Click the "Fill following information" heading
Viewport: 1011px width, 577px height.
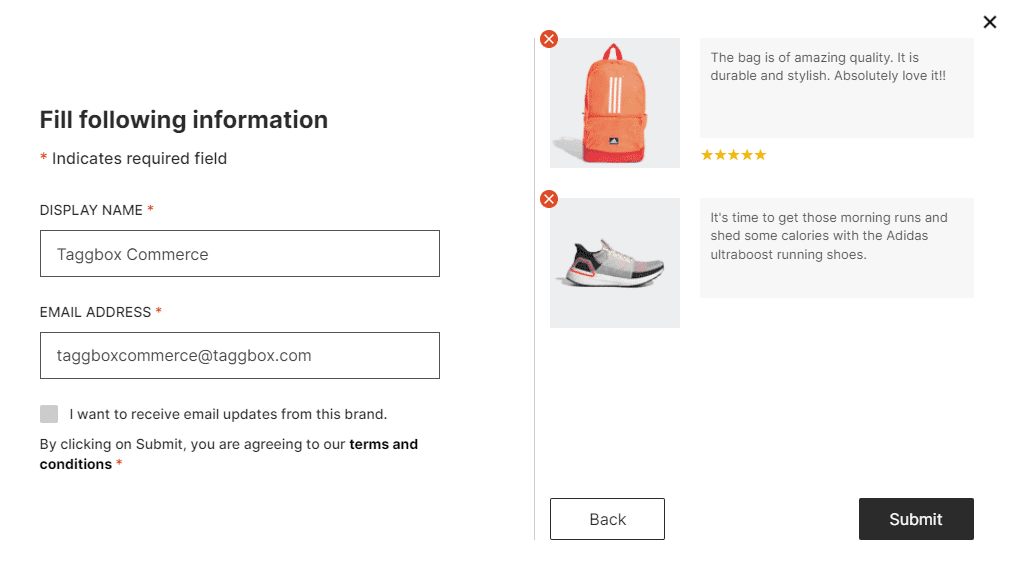click(x=184, y=120)
